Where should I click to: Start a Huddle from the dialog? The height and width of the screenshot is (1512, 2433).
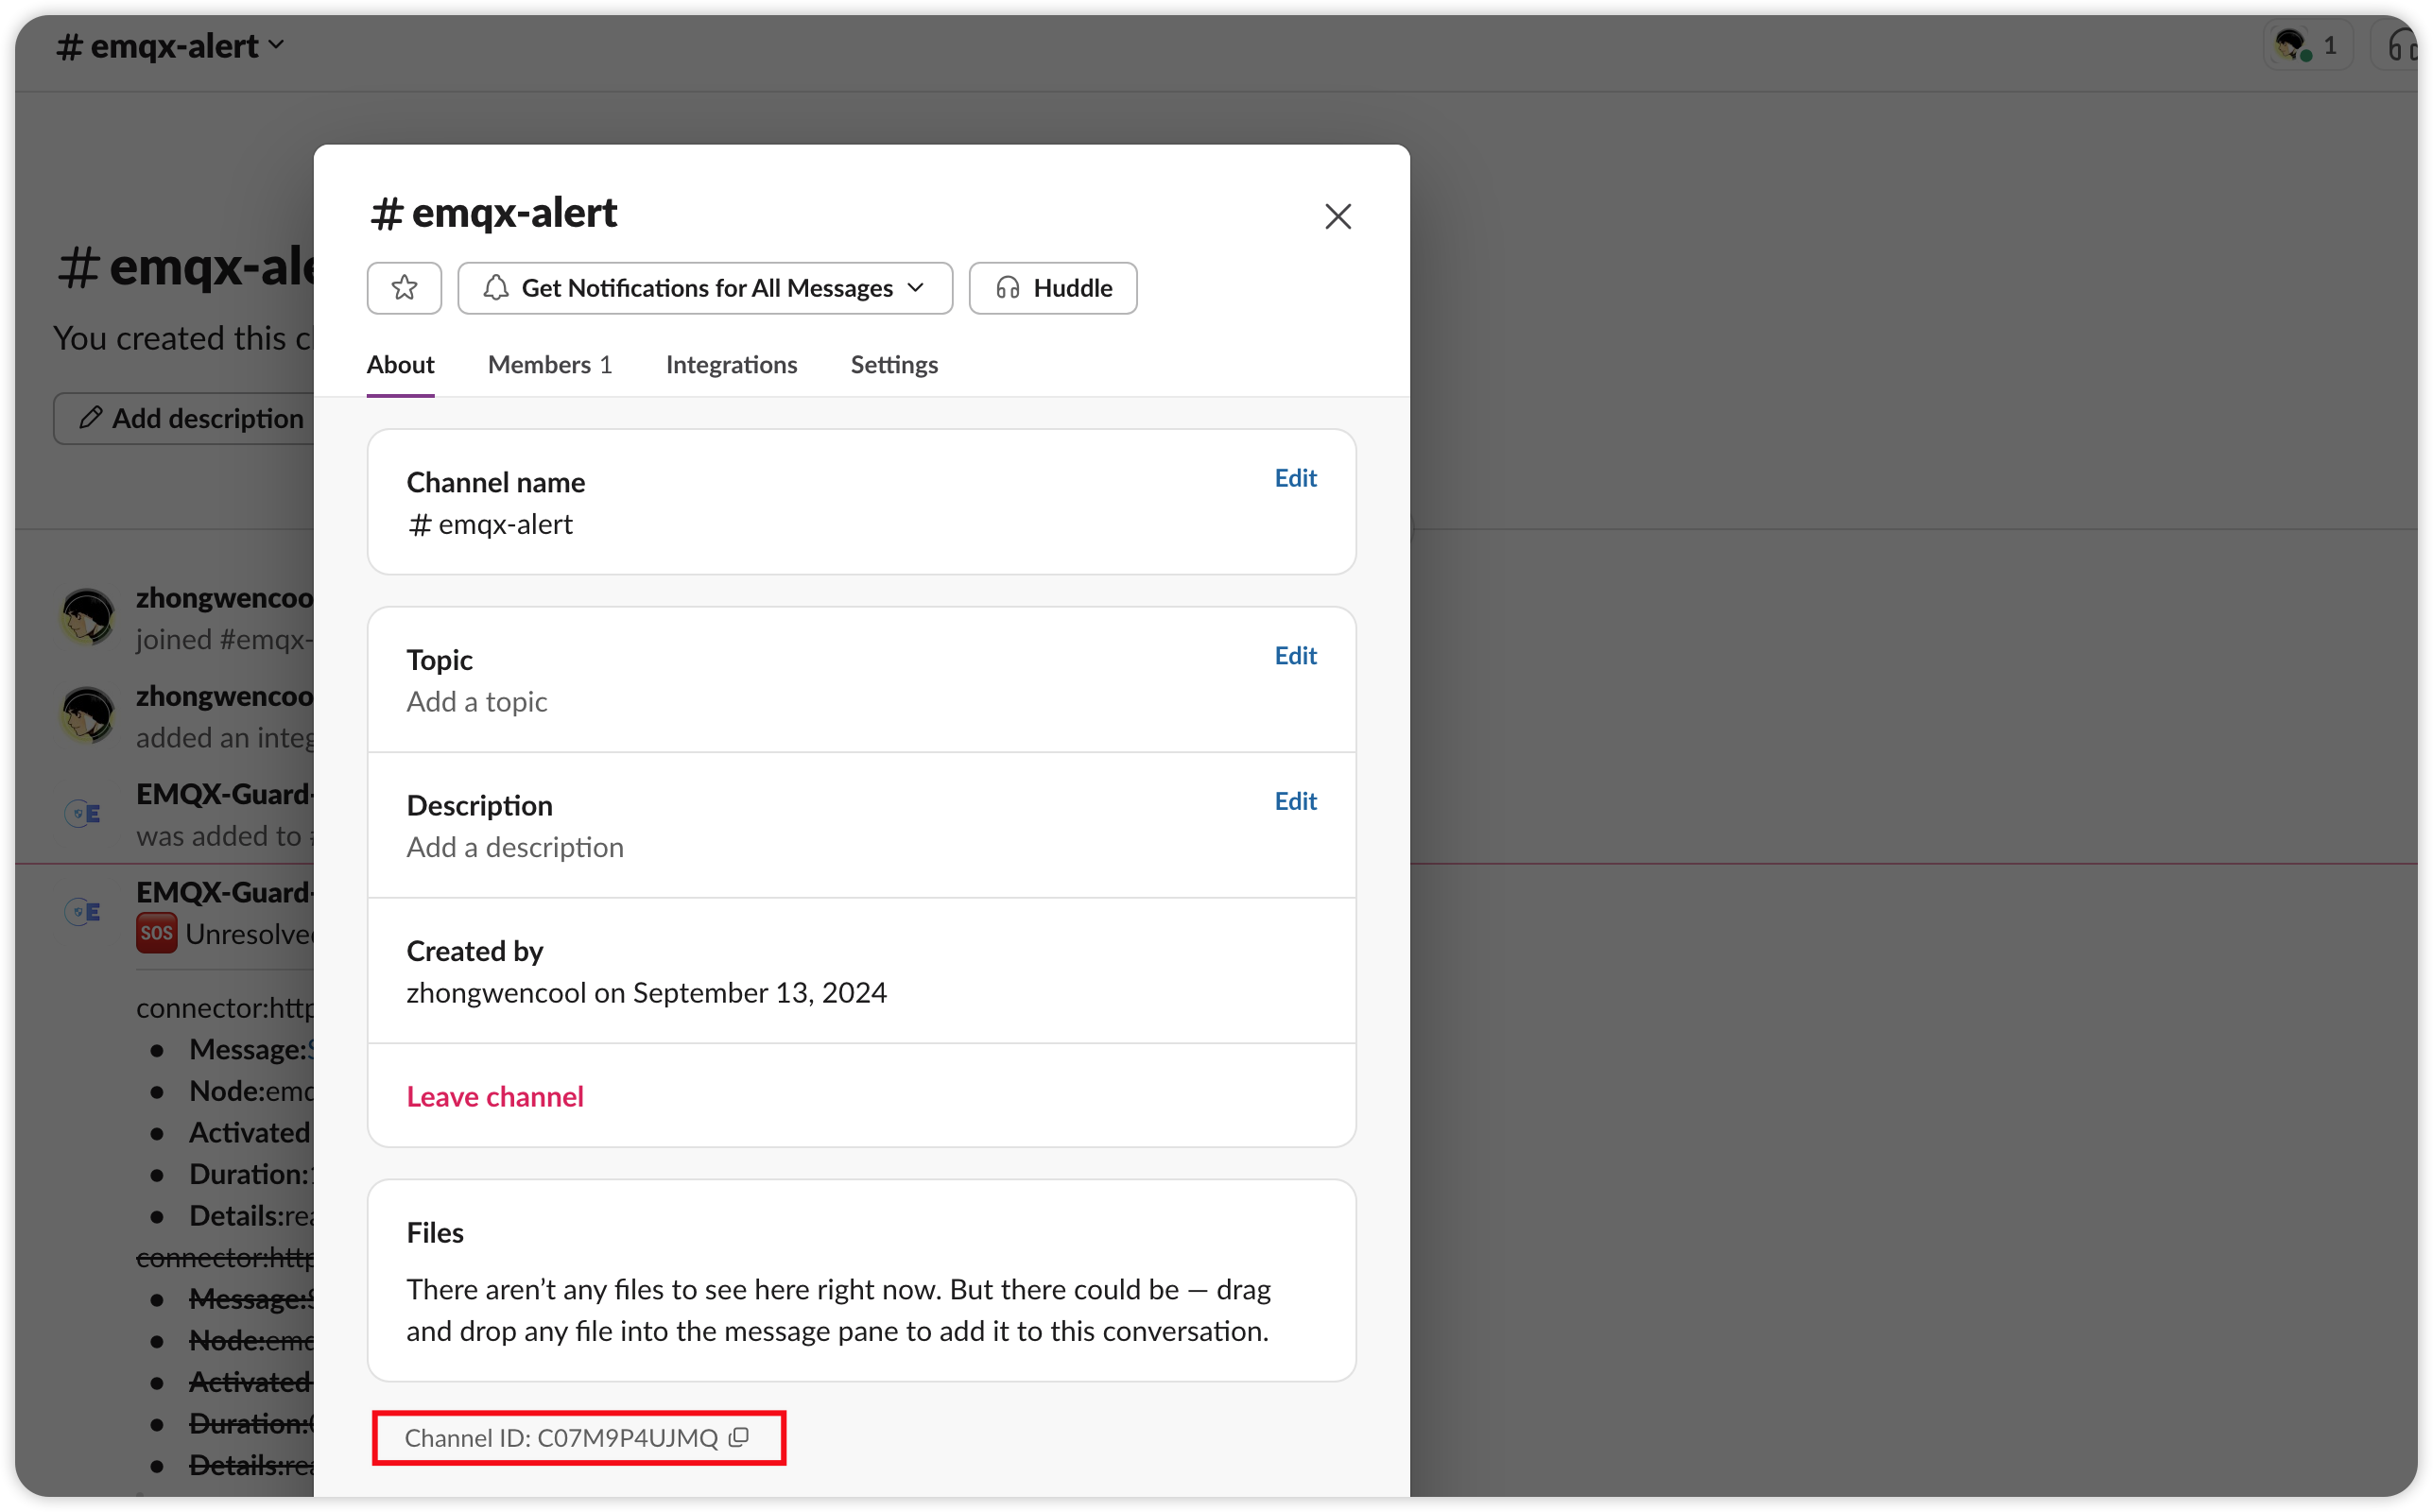click(1053, 288)
